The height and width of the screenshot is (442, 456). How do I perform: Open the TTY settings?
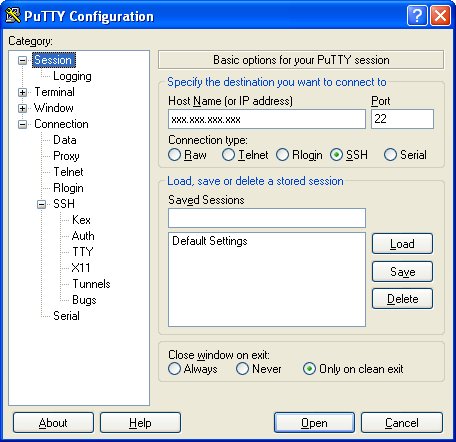click(x=83, y=252)
